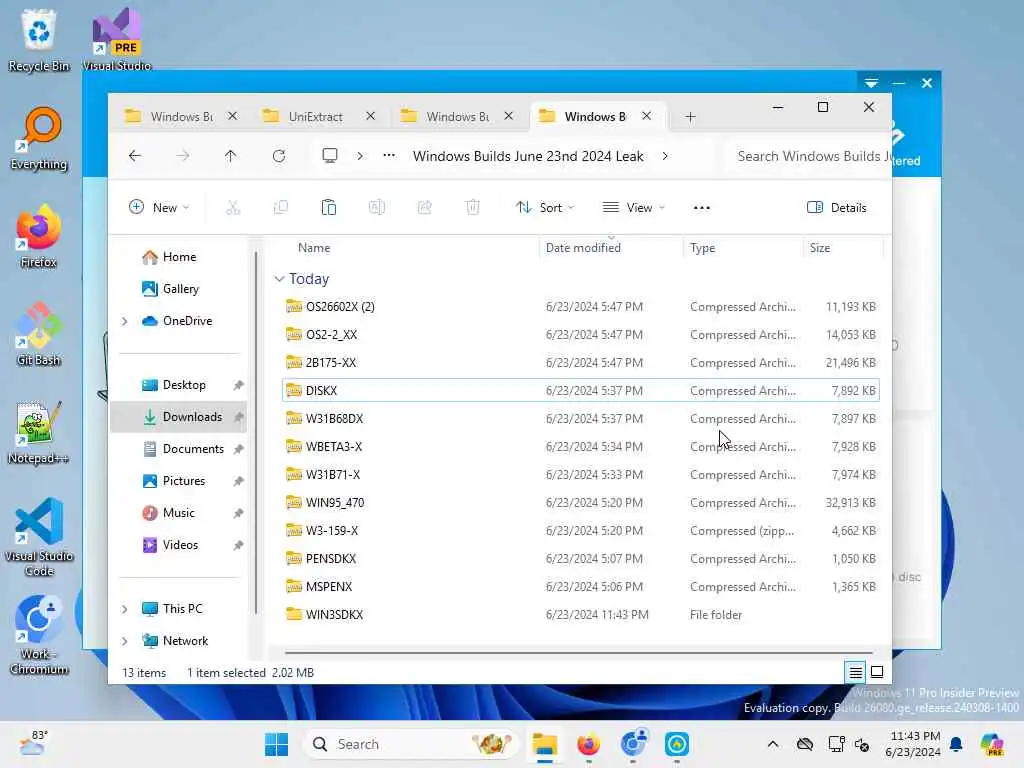1024x768 pixels.
Task: Select the MSPENX archive
Action: (x=581, y=586)
